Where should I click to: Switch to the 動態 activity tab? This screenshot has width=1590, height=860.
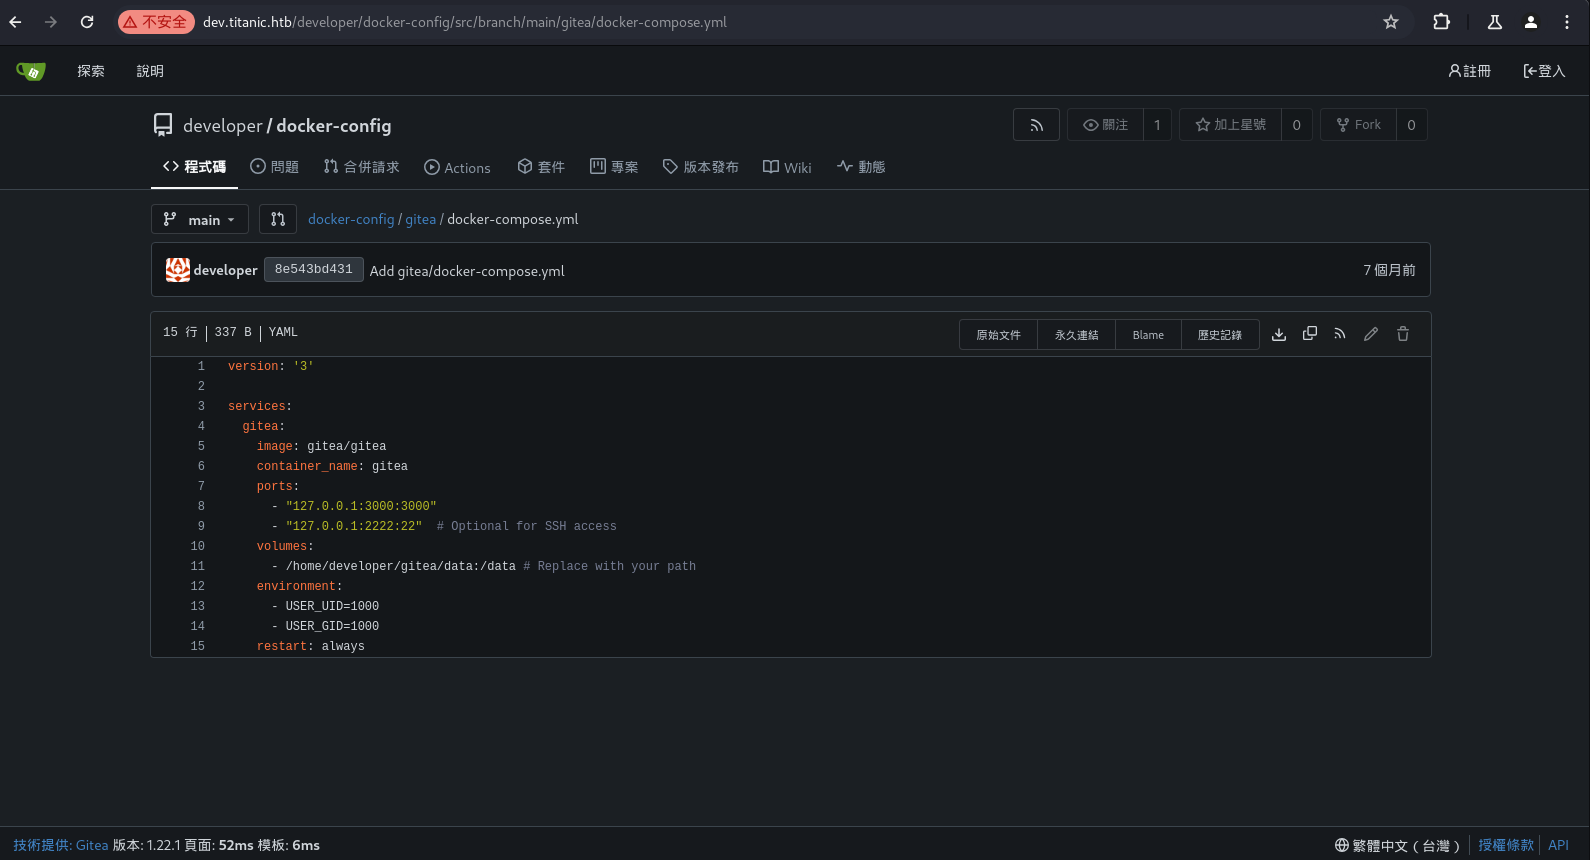(x=861, y=167)
